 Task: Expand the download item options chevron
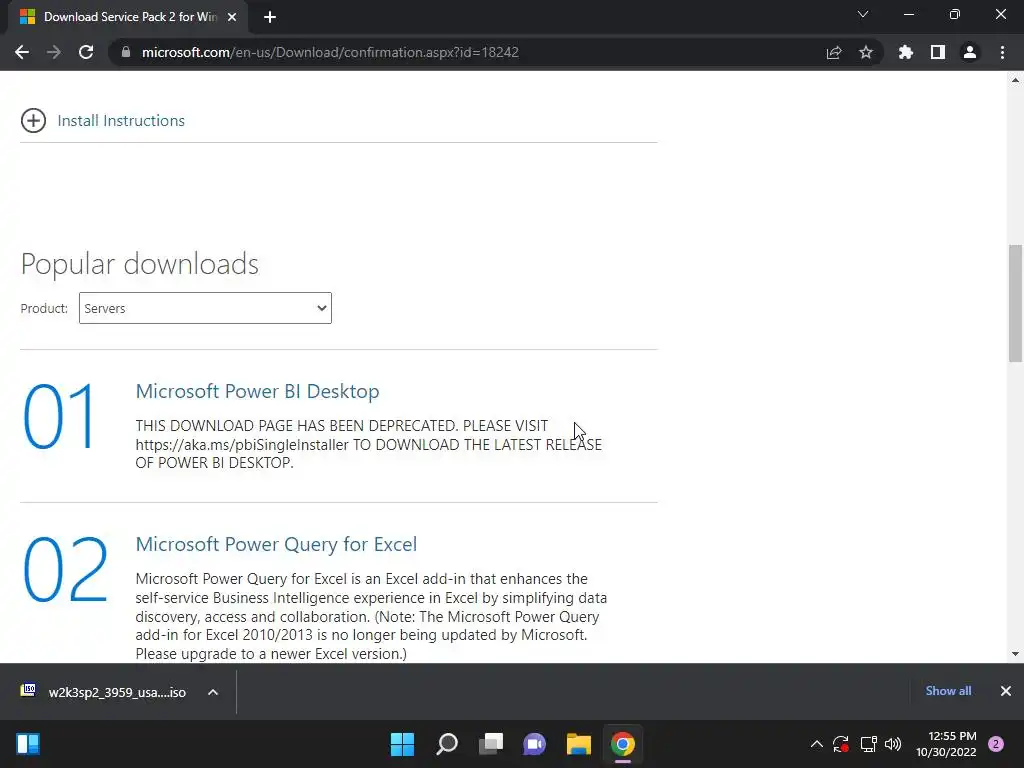coord(213,692)
